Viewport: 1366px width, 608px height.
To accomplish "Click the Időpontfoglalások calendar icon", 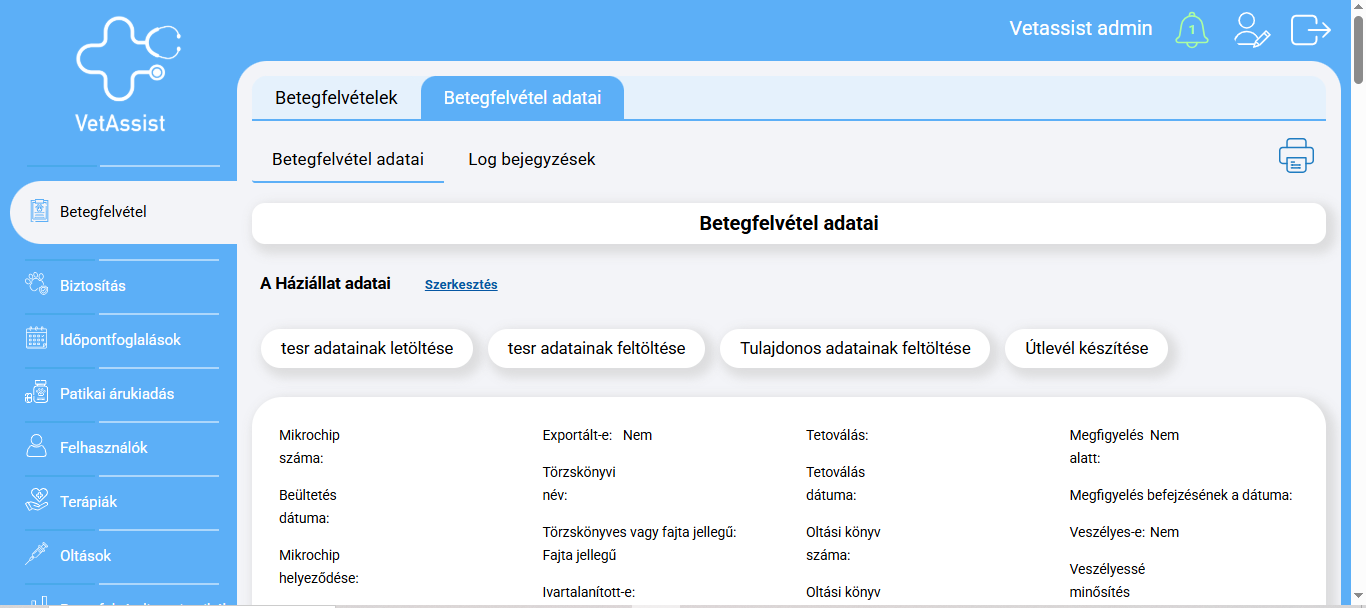I will (37, 339).
